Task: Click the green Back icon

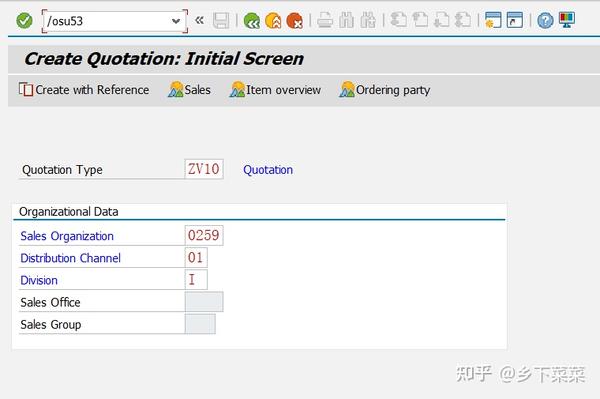Action: click(251, 21)
